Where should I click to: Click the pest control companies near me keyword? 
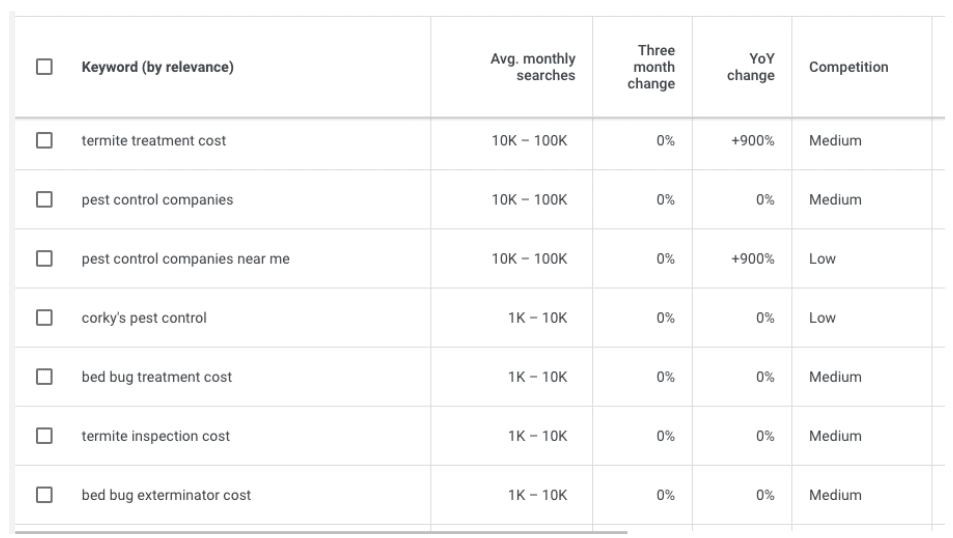[x=185, y=259]
